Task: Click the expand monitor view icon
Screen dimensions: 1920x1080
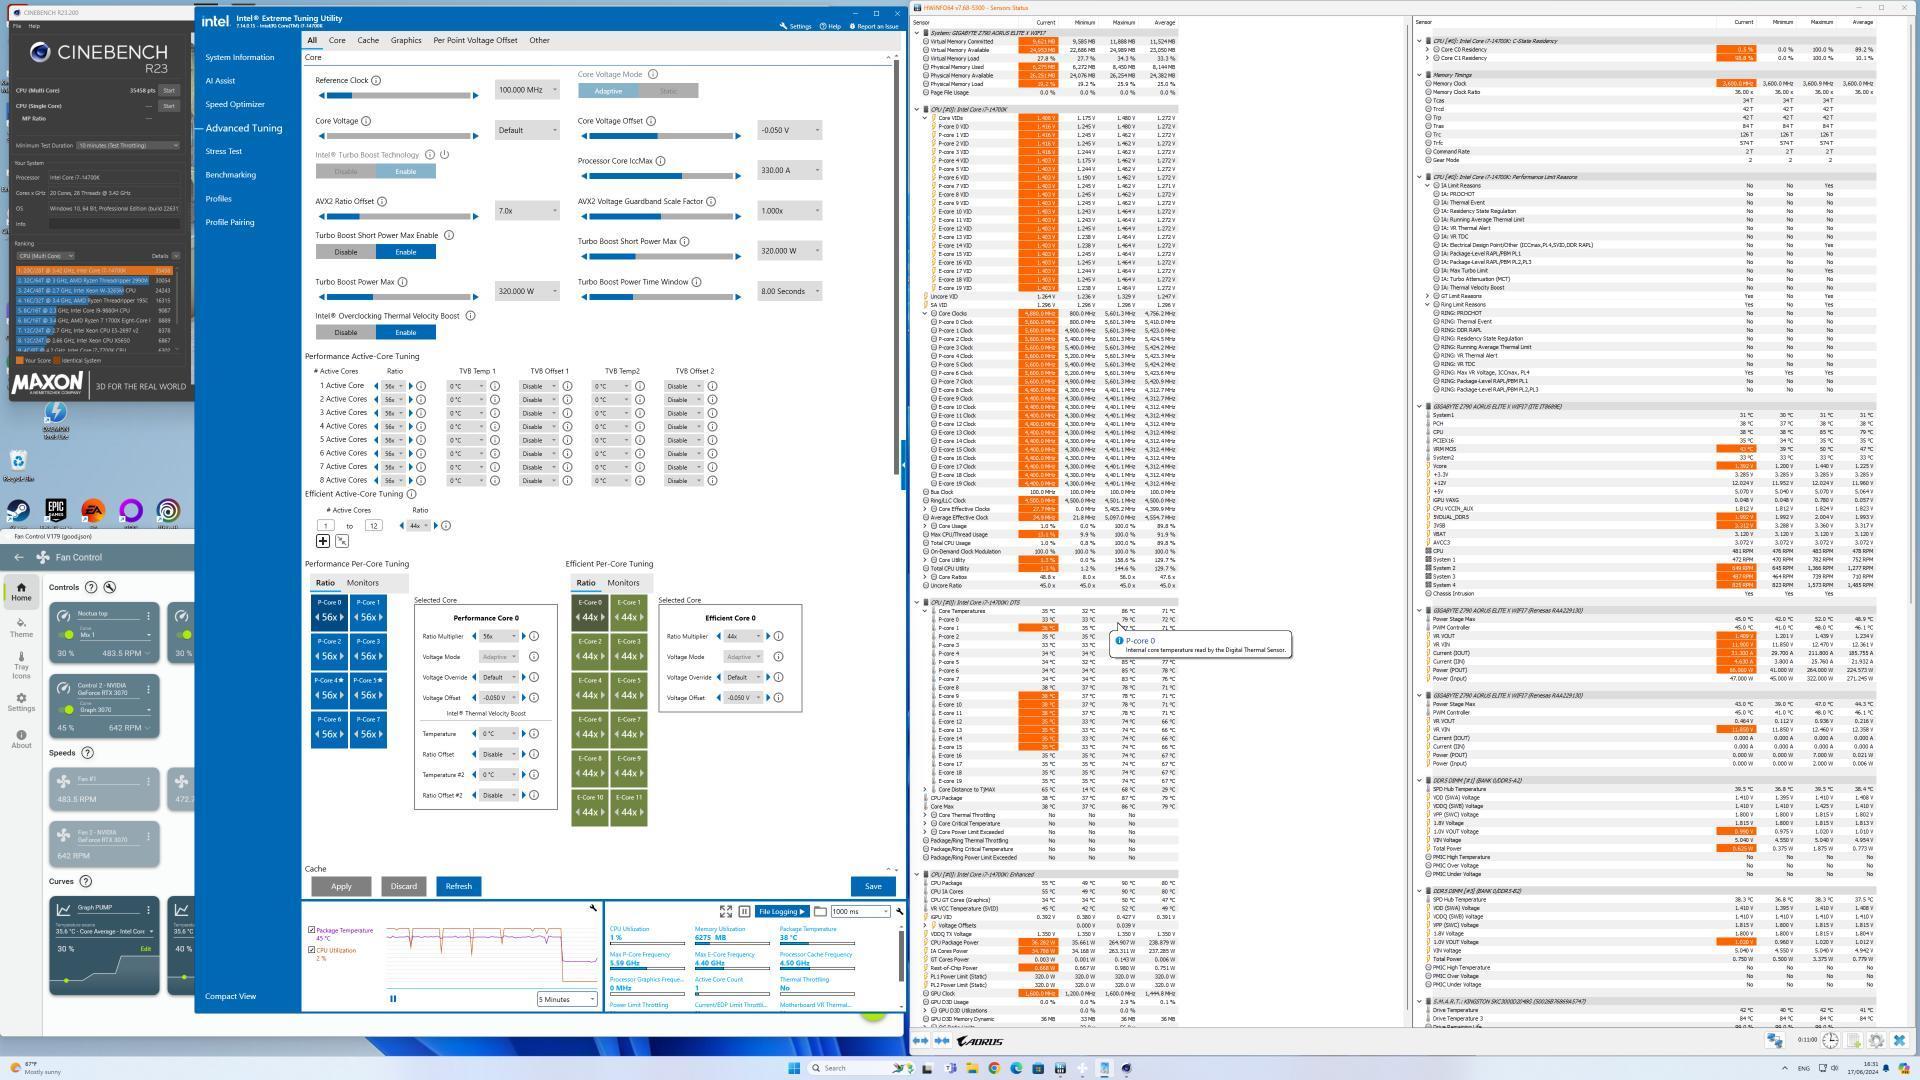Action: pos(726,912)
